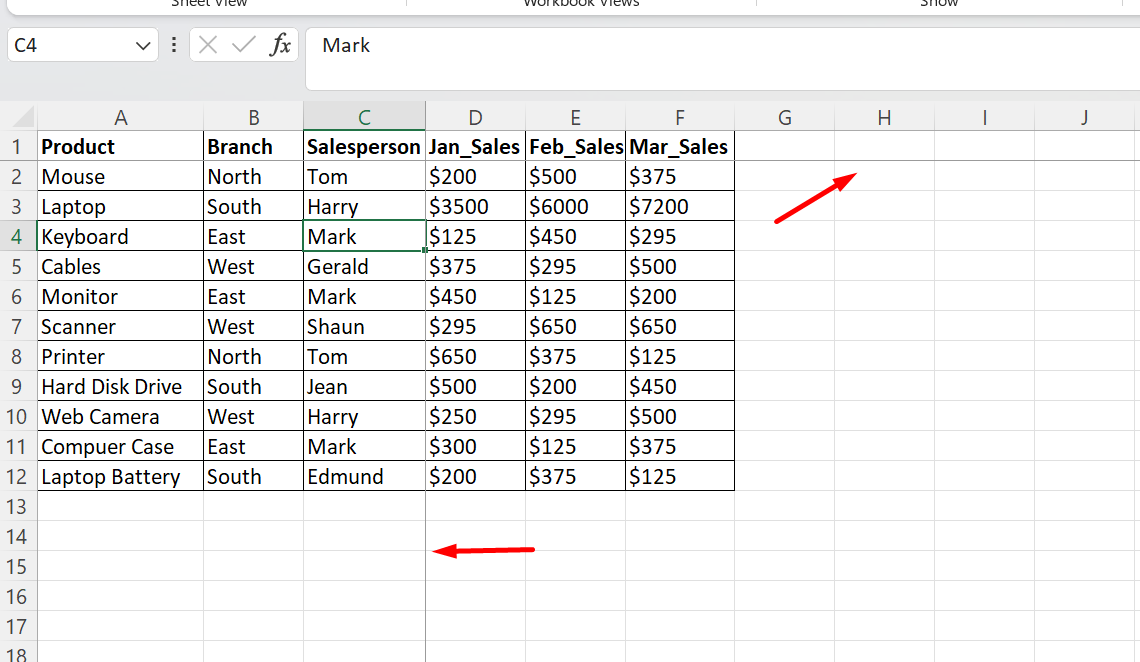Select column header H
Viewport: 1140px width, 662px height.
884,117
